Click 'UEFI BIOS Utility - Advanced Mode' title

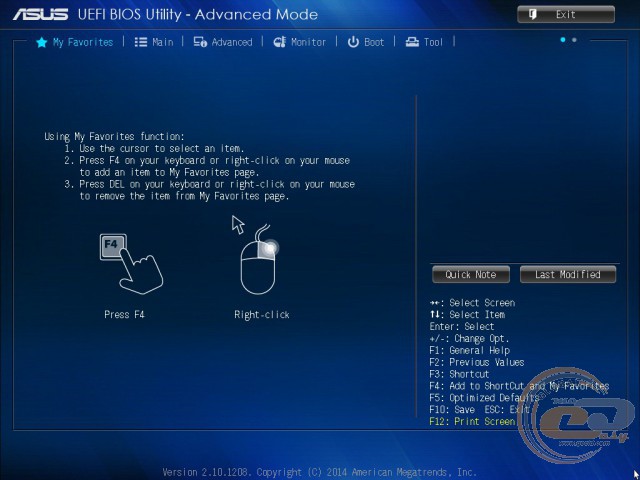coord(198,15)
